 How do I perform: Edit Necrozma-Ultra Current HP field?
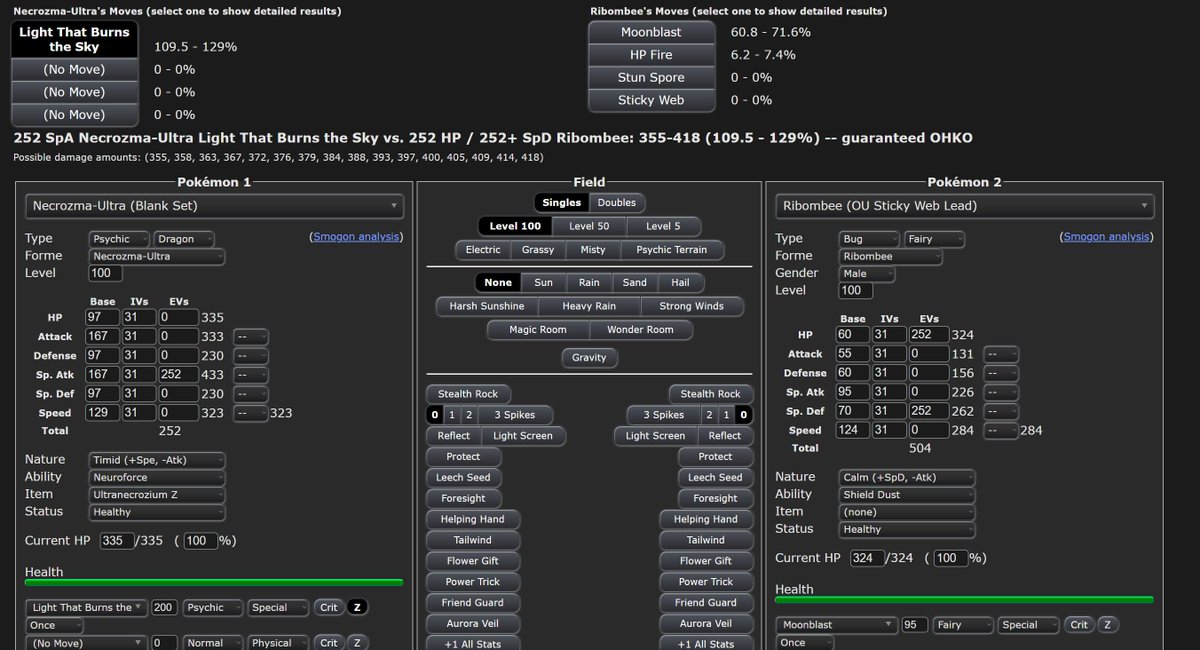tap(117, 540)
